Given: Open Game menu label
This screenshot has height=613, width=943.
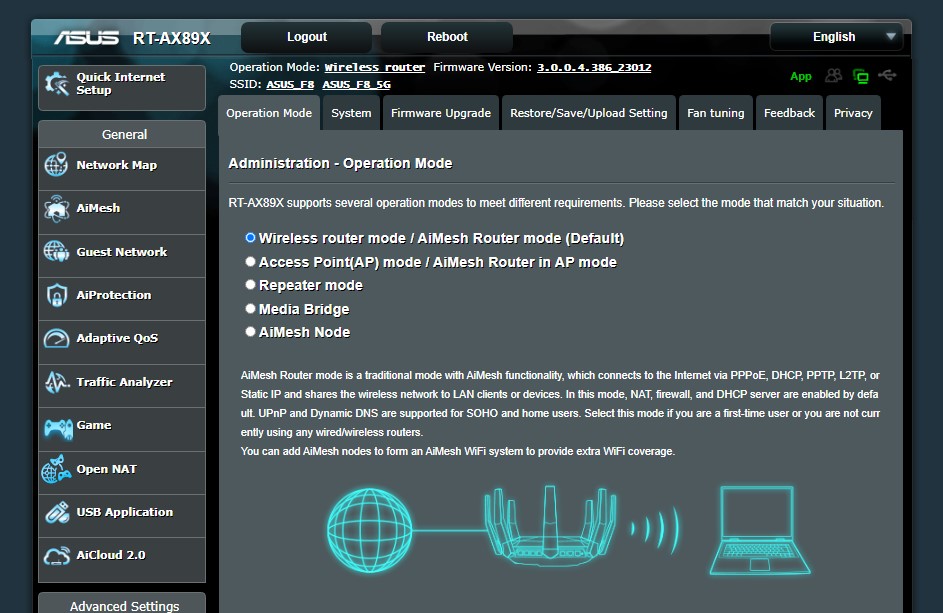Looking at the screenshot, I should pos(94,425).
